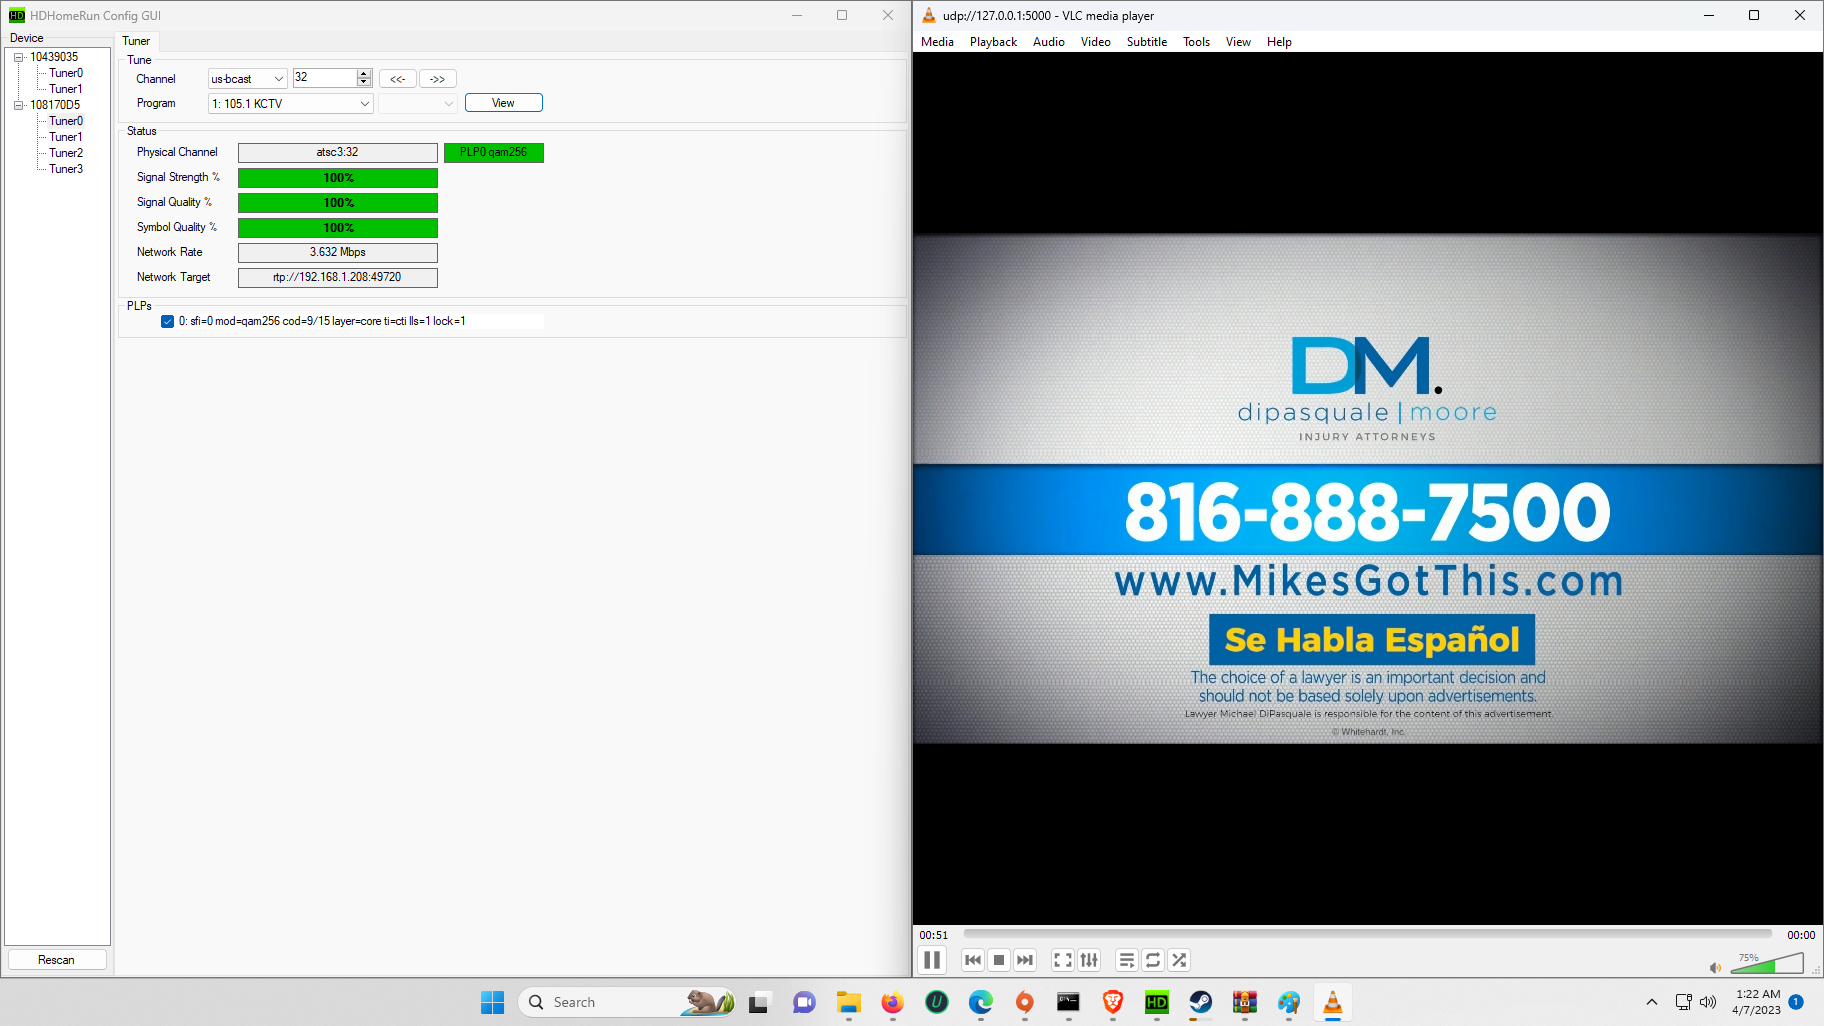Open the Program dropdown 105.1 KCTV
Viewport: 1824px width, 1026px height.
291,104
